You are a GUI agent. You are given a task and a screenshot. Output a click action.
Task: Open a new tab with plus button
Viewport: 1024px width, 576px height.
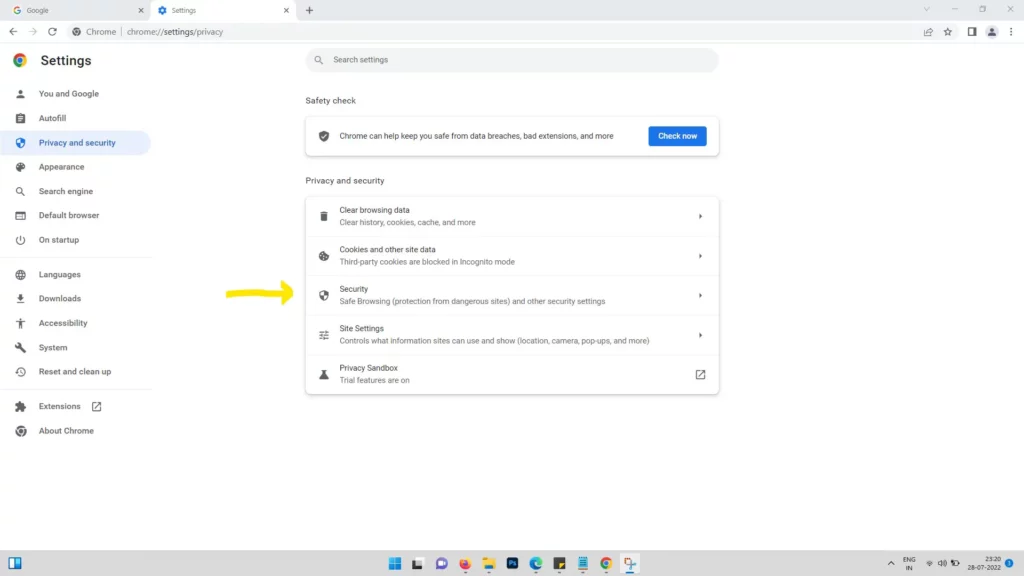click(310, 10)
